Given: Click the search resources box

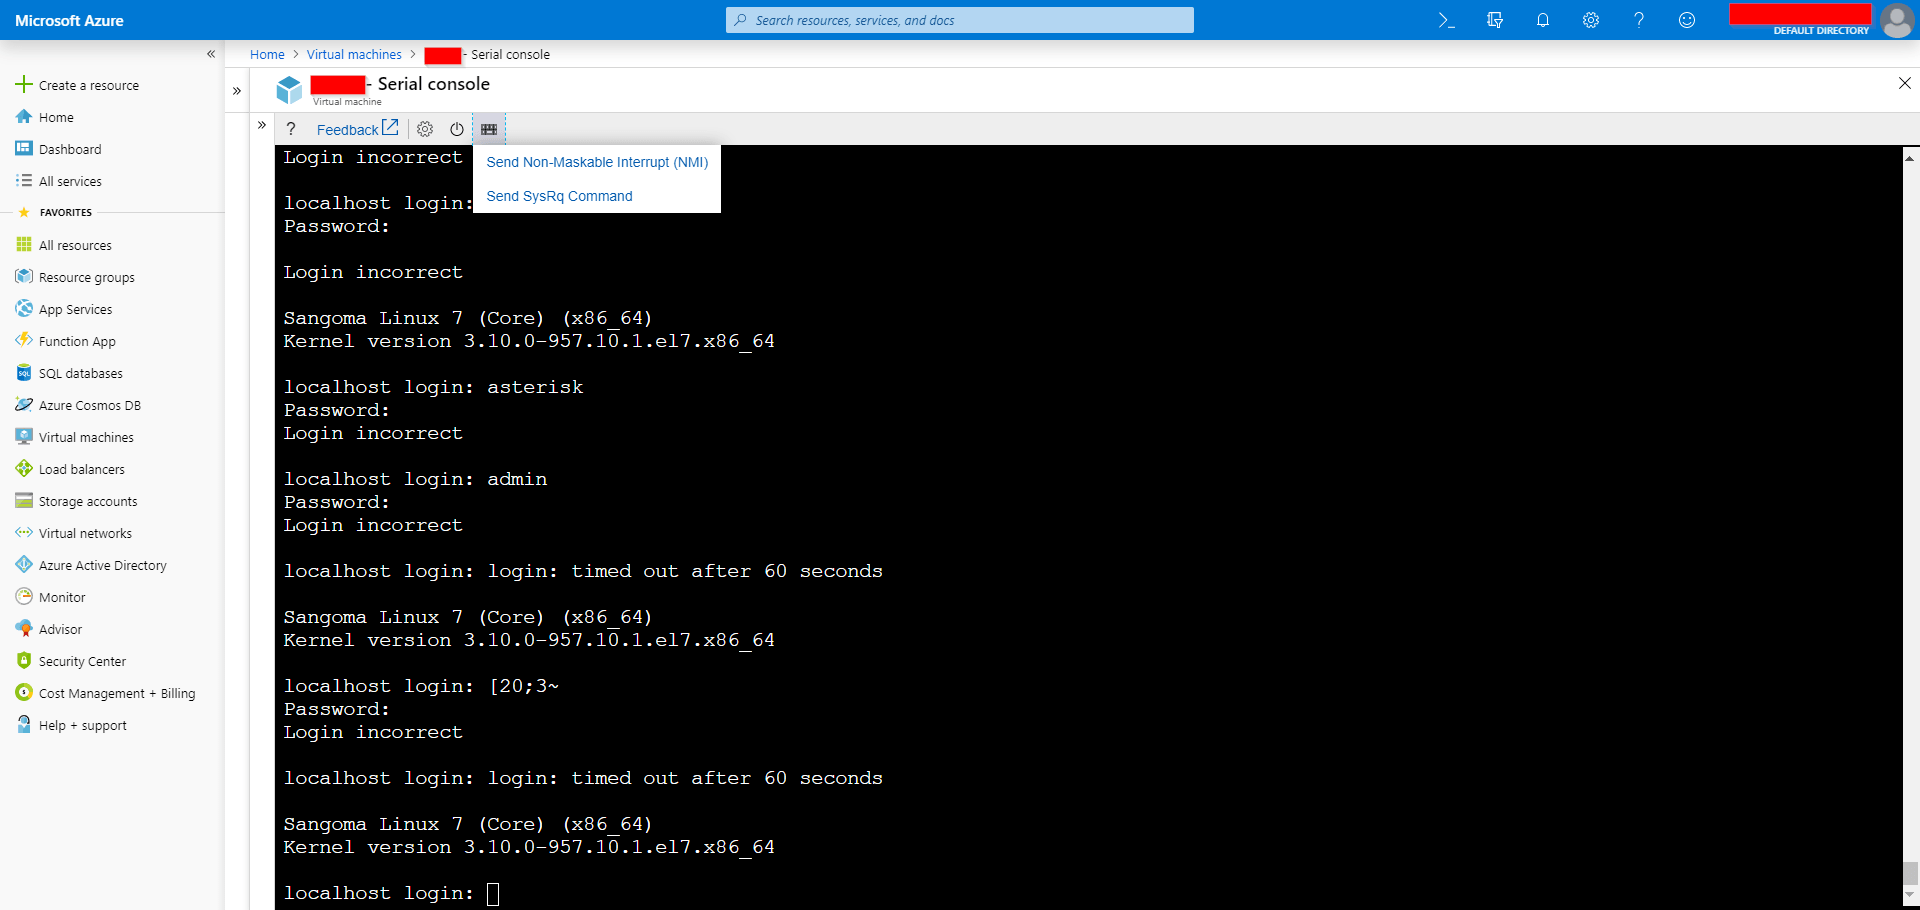Looking at the screenshot, I should [960, 20].
